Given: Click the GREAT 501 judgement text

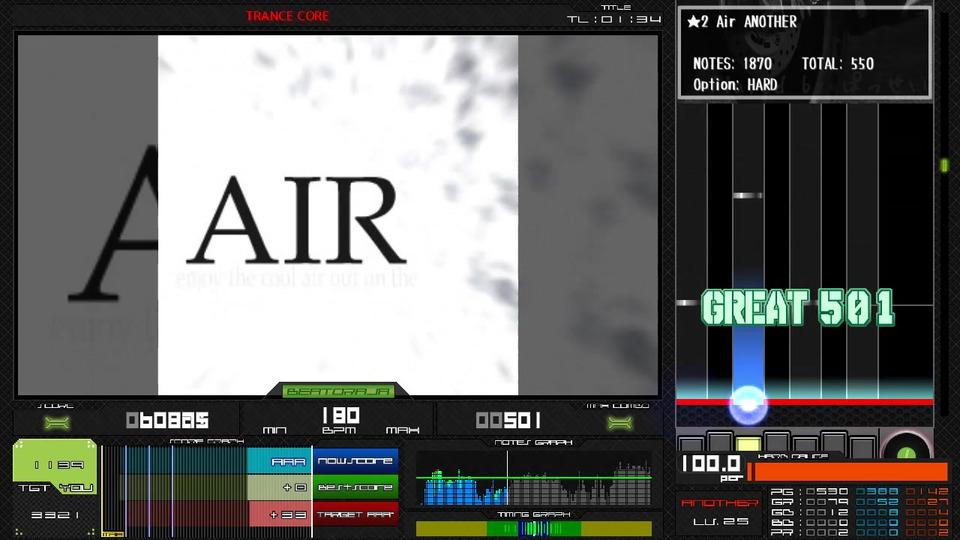Looking at the screenshot, I should click(x=797, y=307).
